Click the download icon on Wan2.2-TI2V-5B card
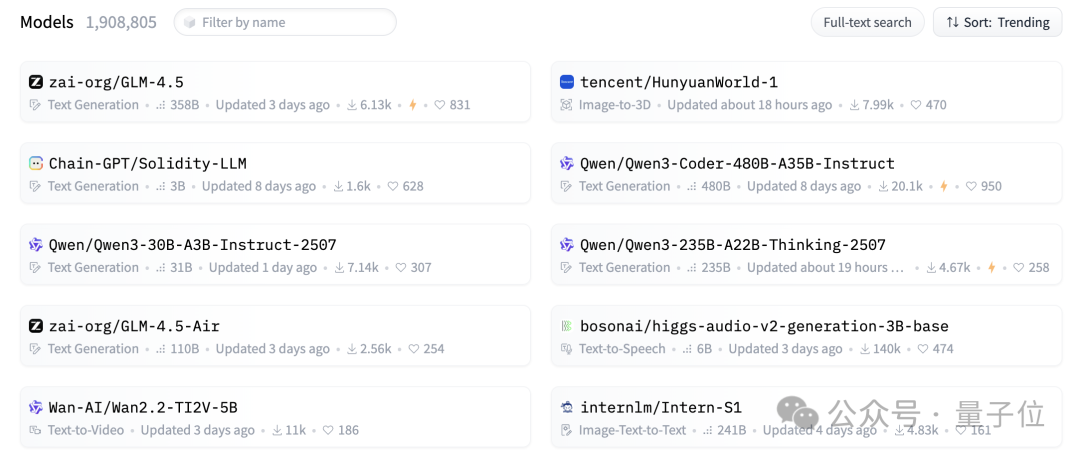The image size is (1080, 458). 277,430
